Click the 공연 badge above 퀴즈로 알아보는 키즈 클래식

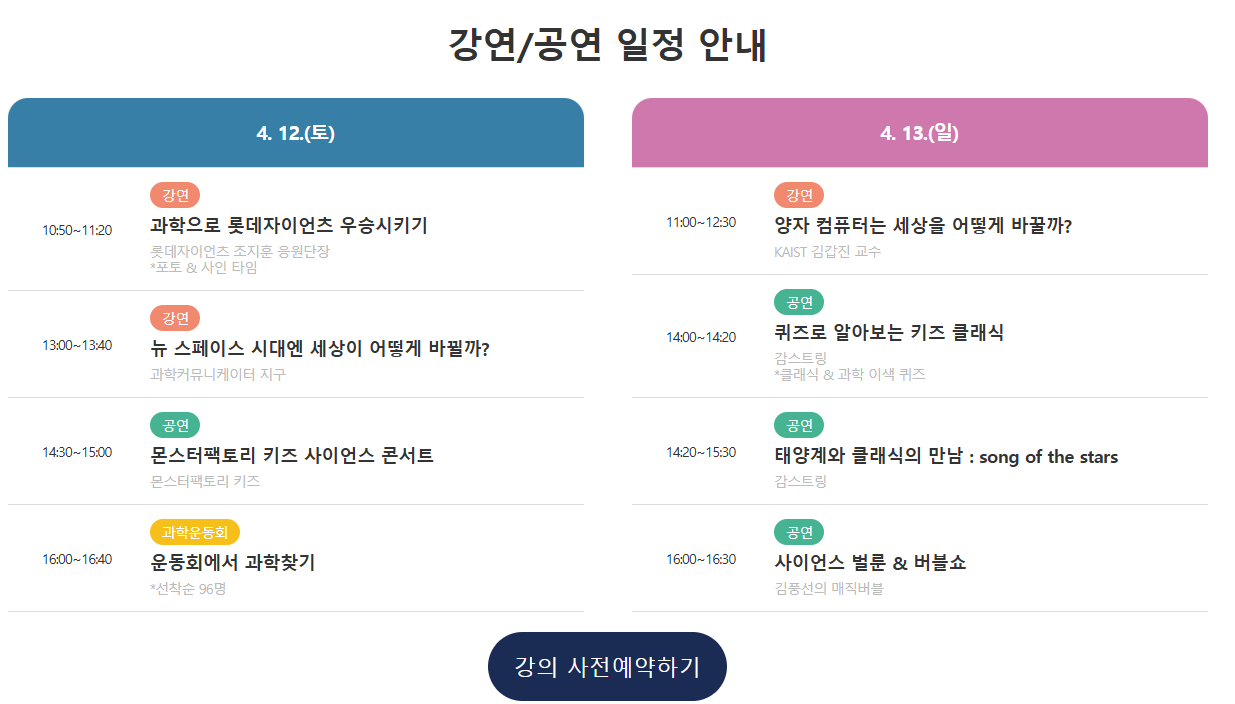(799, 301)
